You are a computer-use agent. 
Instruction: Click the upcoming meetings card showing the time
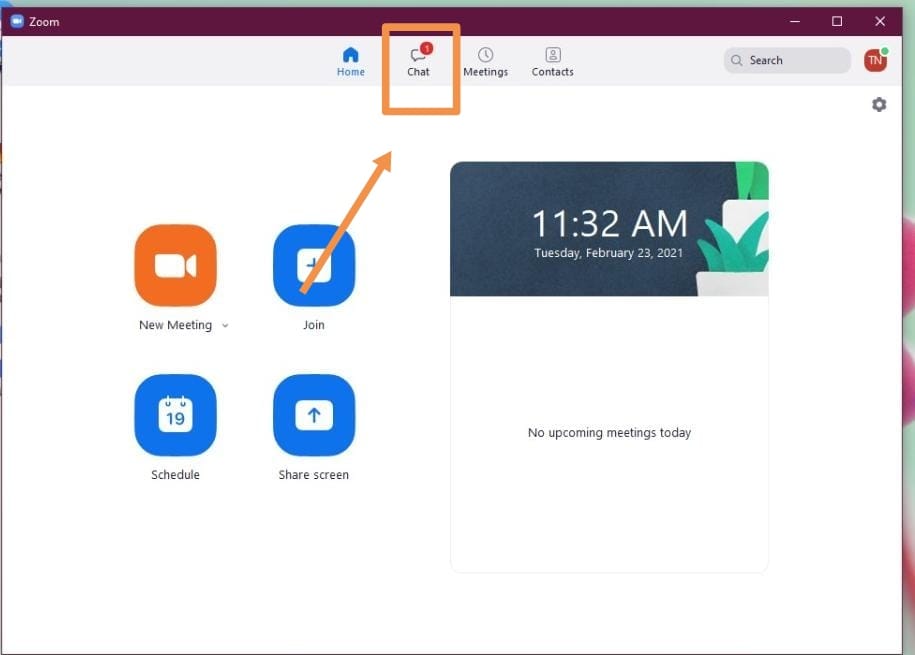(x=609, y=228)
